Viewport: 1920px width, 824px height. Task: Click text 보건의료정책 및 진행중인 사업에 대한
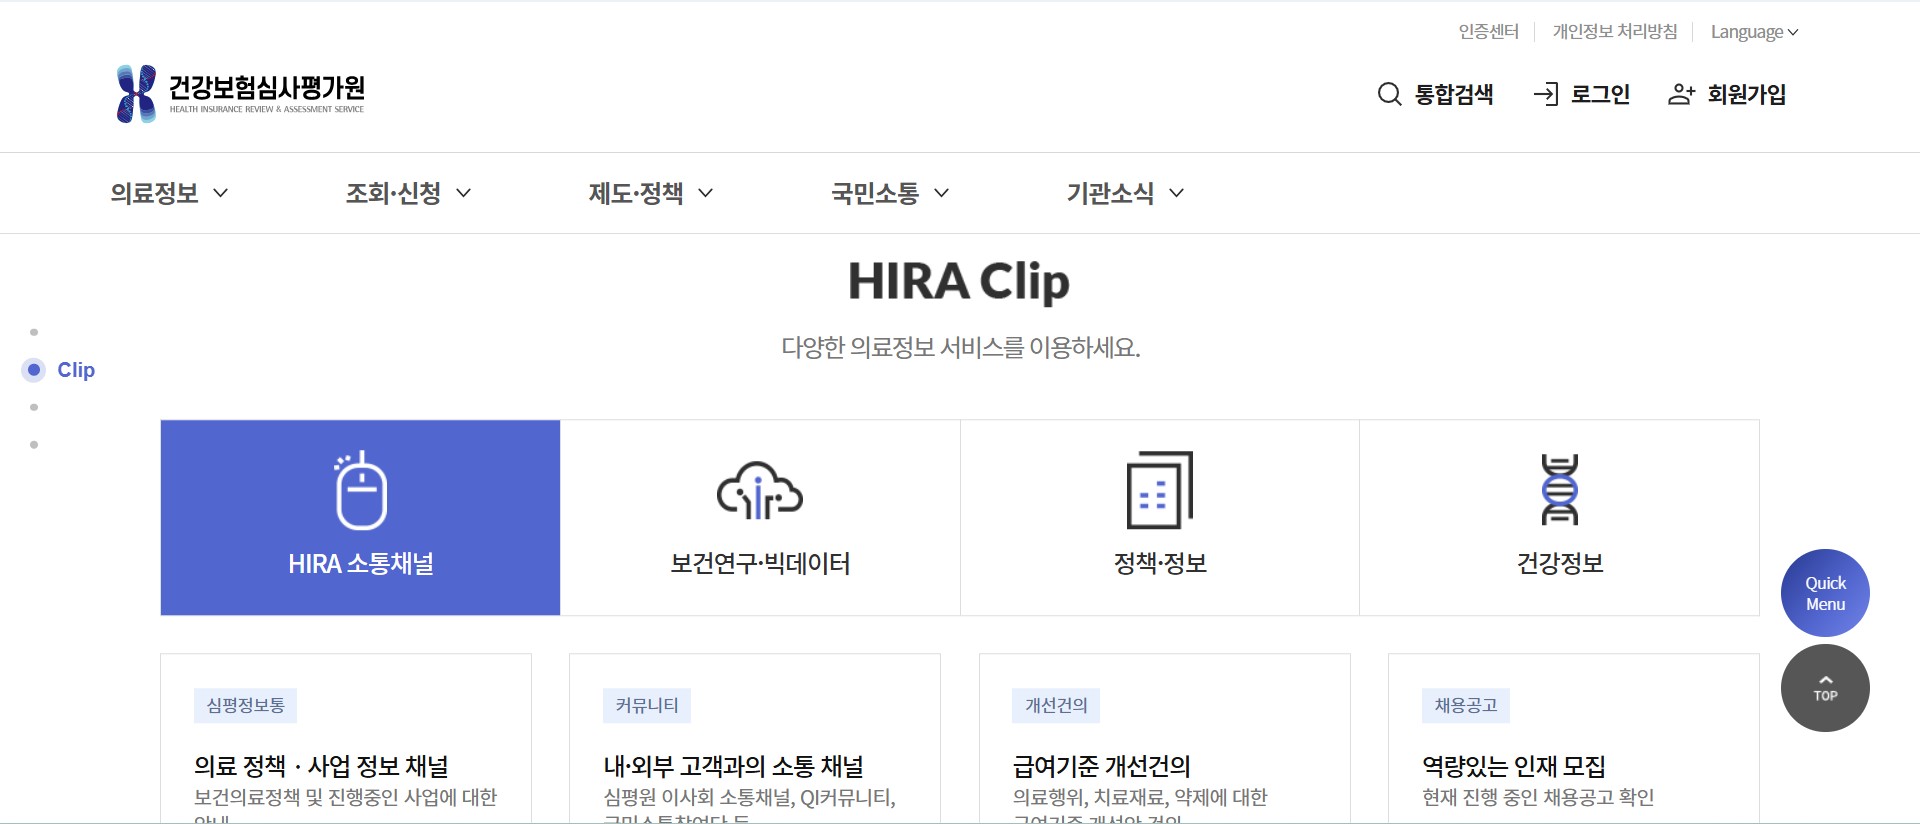345,797
